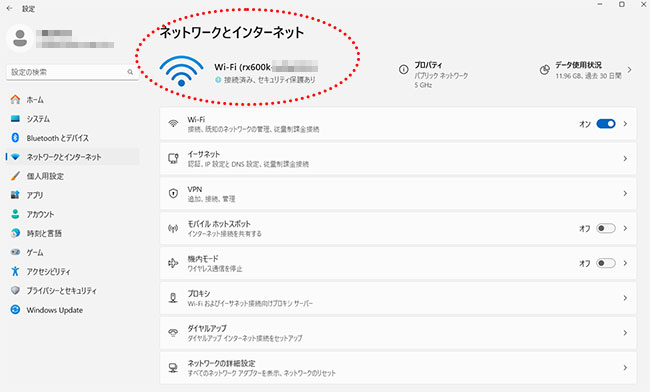Screen dimensions: 650x392
Task: Expand the 機内モード row chevron
Action: coord(625,263)
